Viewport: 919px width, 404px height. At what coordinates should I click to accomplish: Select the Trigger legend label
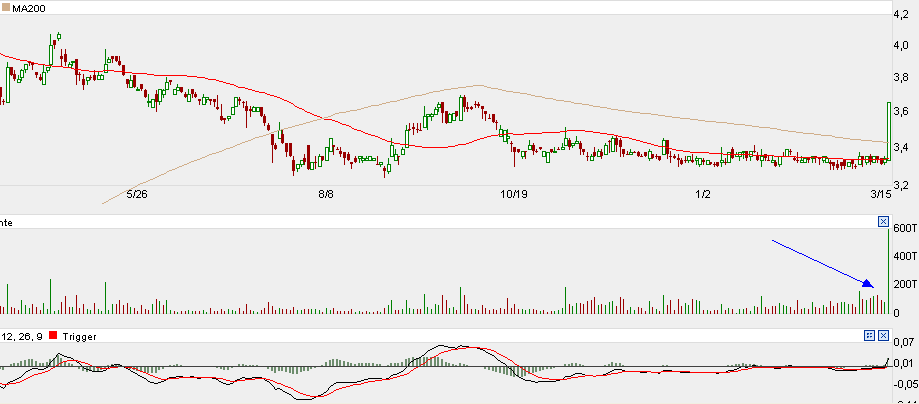click(x=79, y=337)
